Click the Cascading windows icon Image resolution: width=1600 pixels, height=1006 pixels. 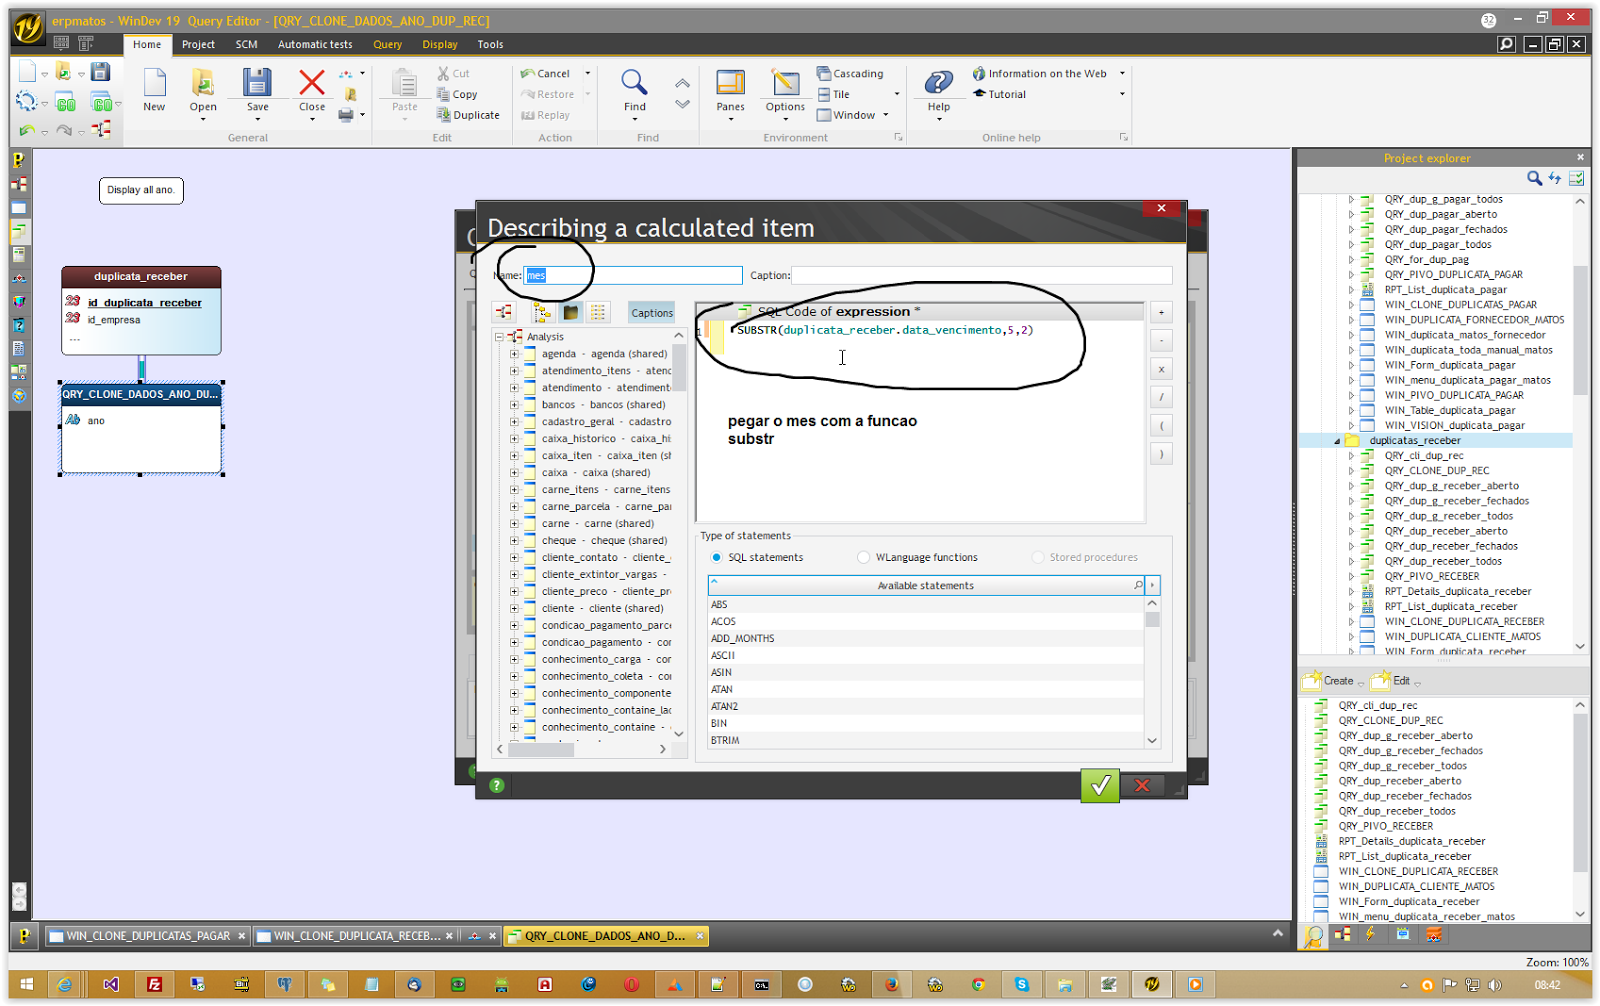(824, 73)
